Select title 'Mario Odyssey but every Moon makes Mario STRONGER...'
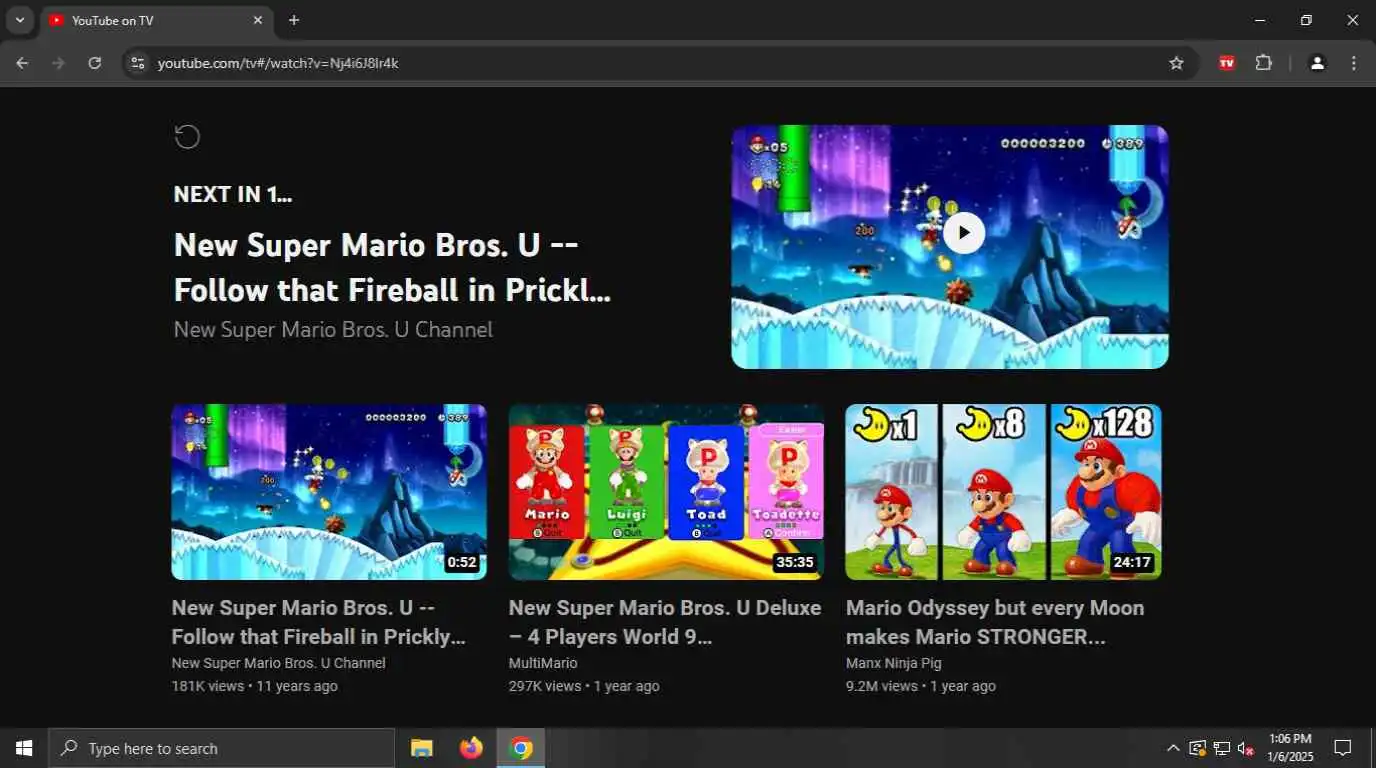 point(995,622)
